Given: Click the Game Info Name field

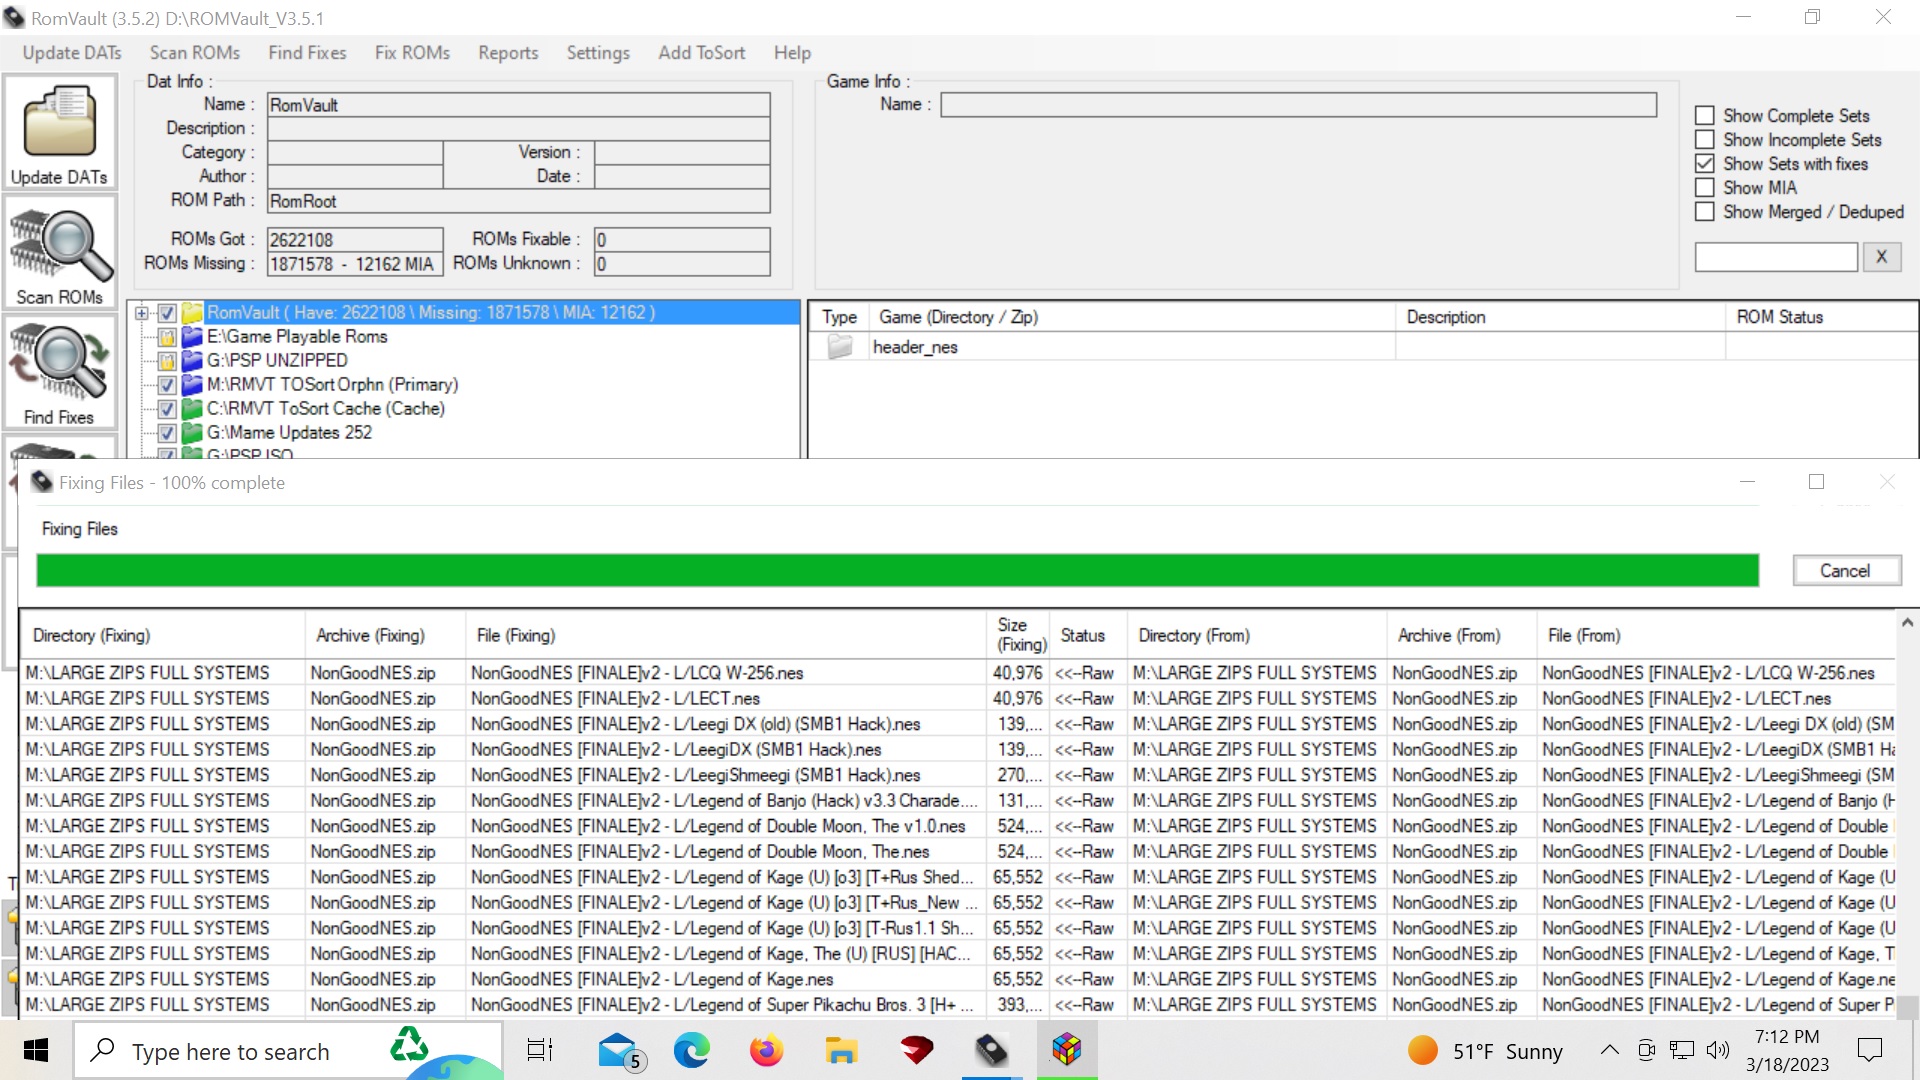Looking at the screenshot, I should coord(1298,105).
